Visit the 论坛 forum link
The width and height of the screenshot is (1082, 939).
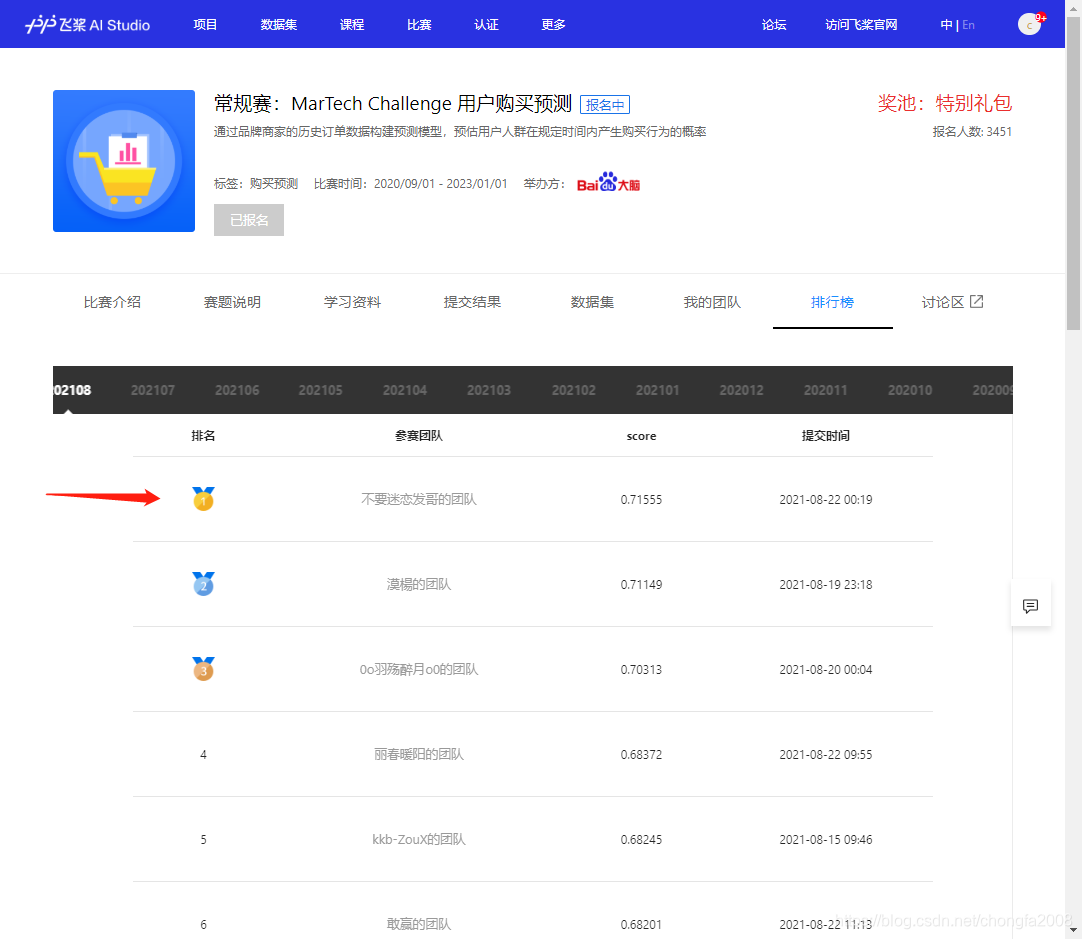coord(774,25)
